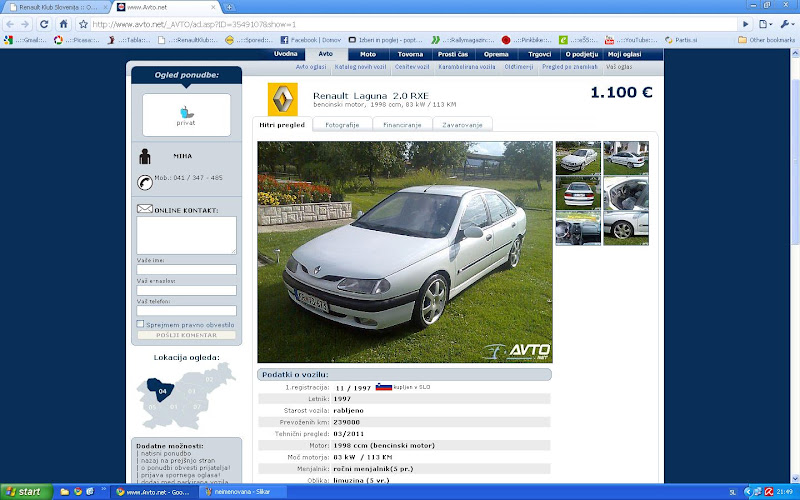The image size is (800, 500).
Task: Open the wheel close-up thumbnail
Action: click(626, 229)
